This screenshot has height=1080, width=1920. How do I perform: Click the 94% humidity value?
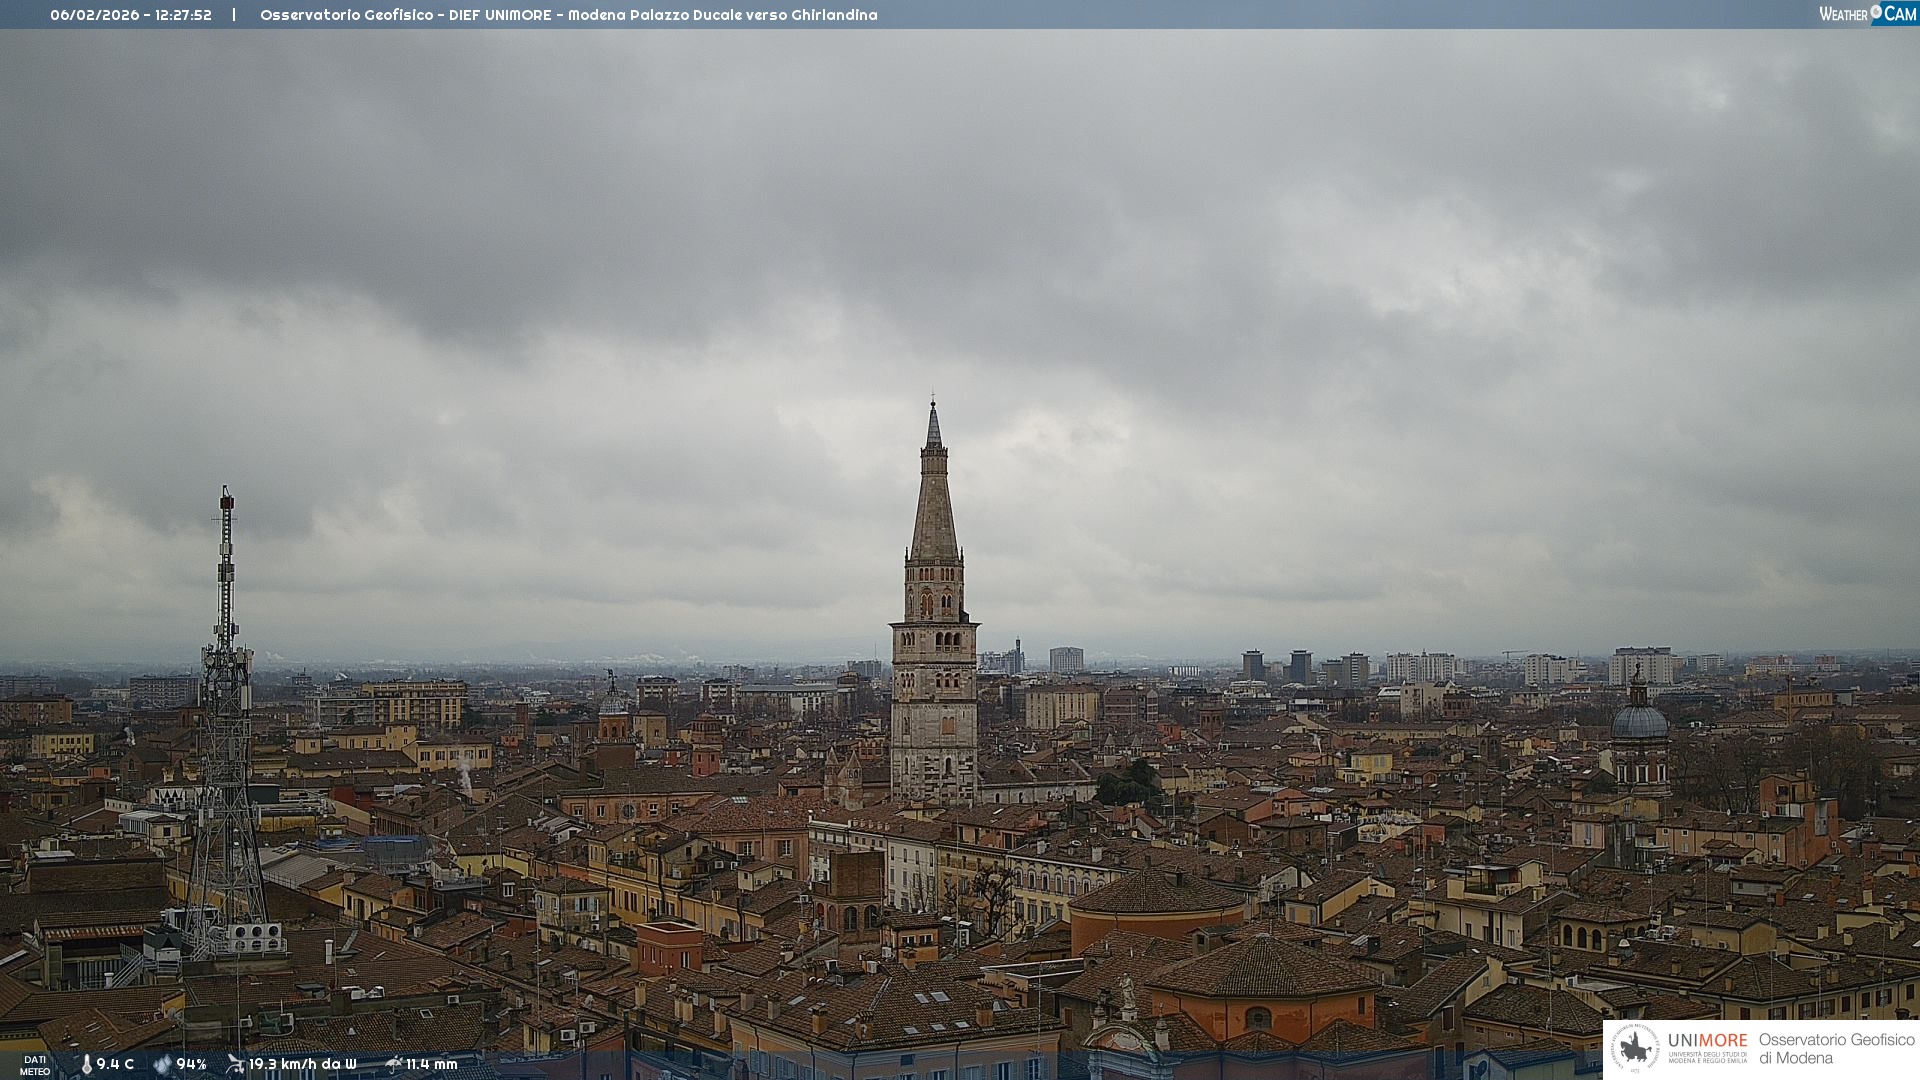pyautogui.click(x=191, y=1064)
